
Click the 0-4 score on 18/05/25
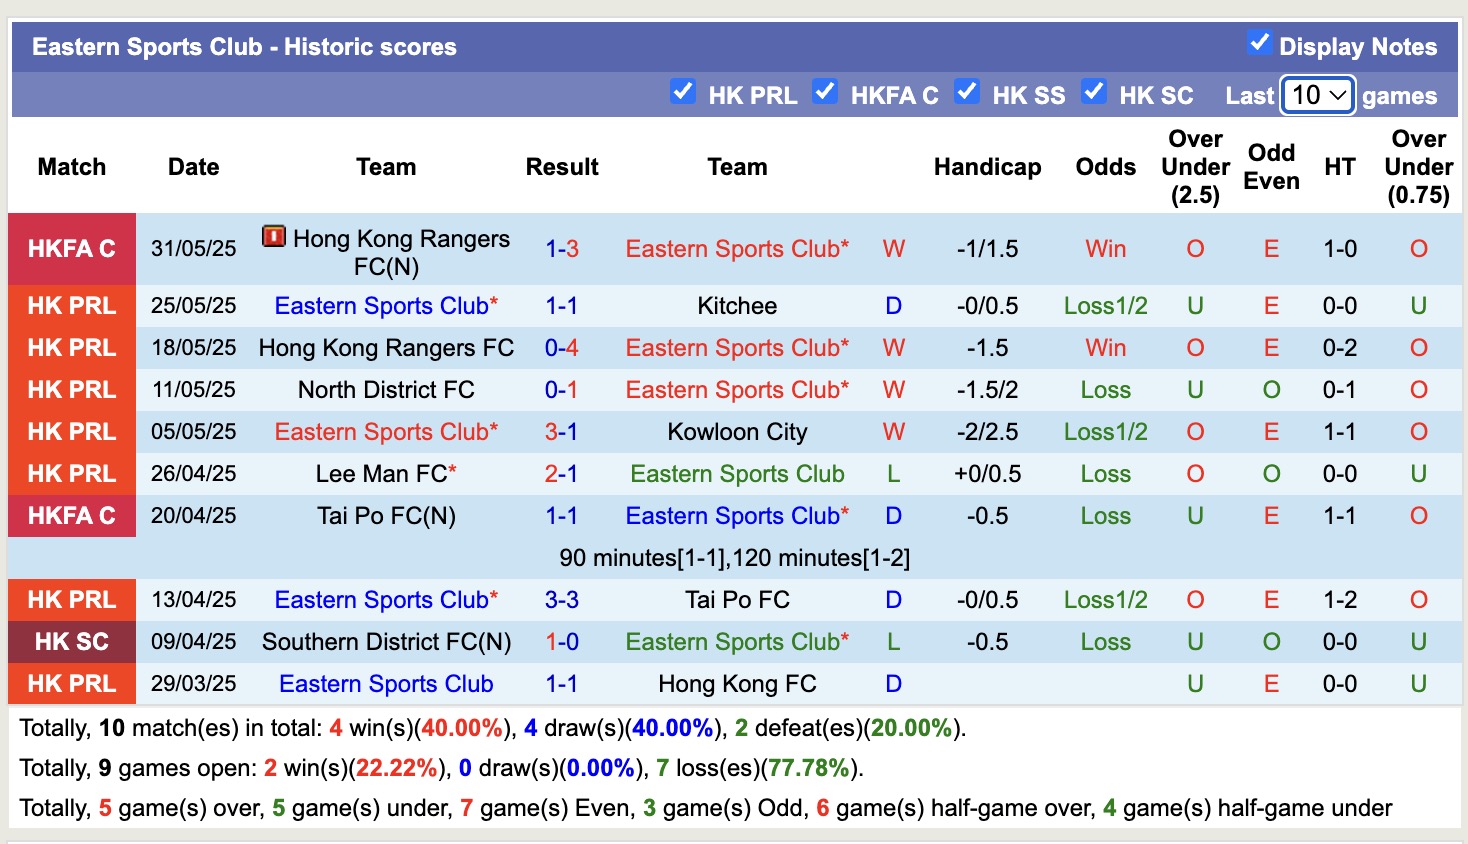point(561,348)
